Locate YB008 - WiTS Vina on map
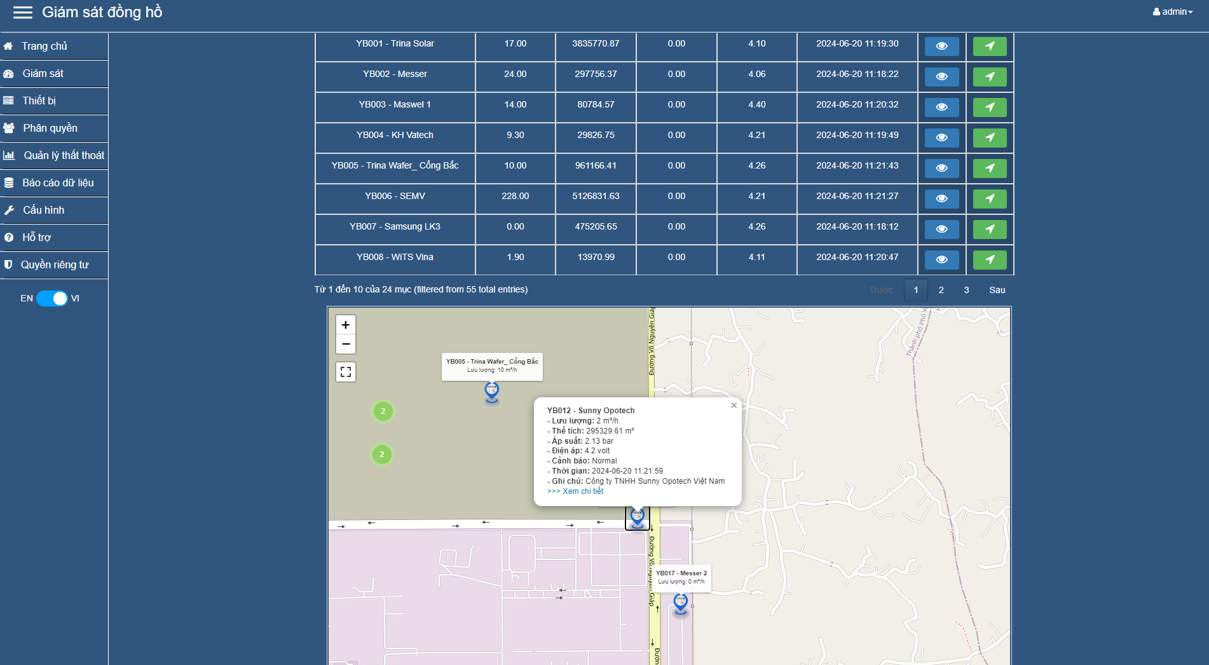This screenshot has width=1209, height=665. pyautogui.click(x=989, y=260)
